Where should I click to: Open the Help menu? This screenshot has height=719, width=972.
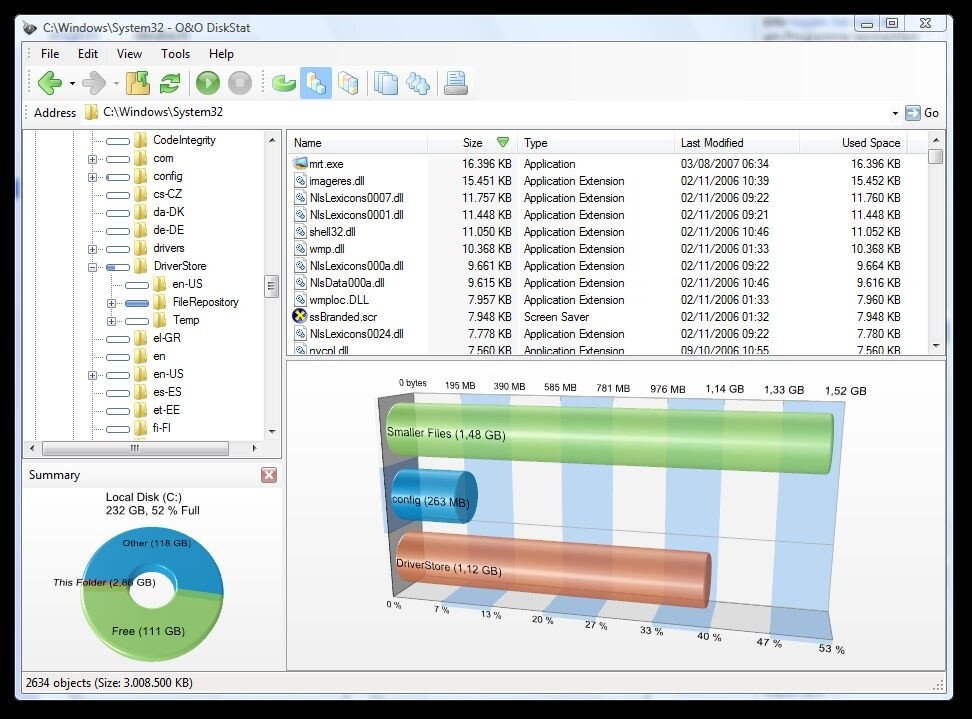[x=221, y=54]
